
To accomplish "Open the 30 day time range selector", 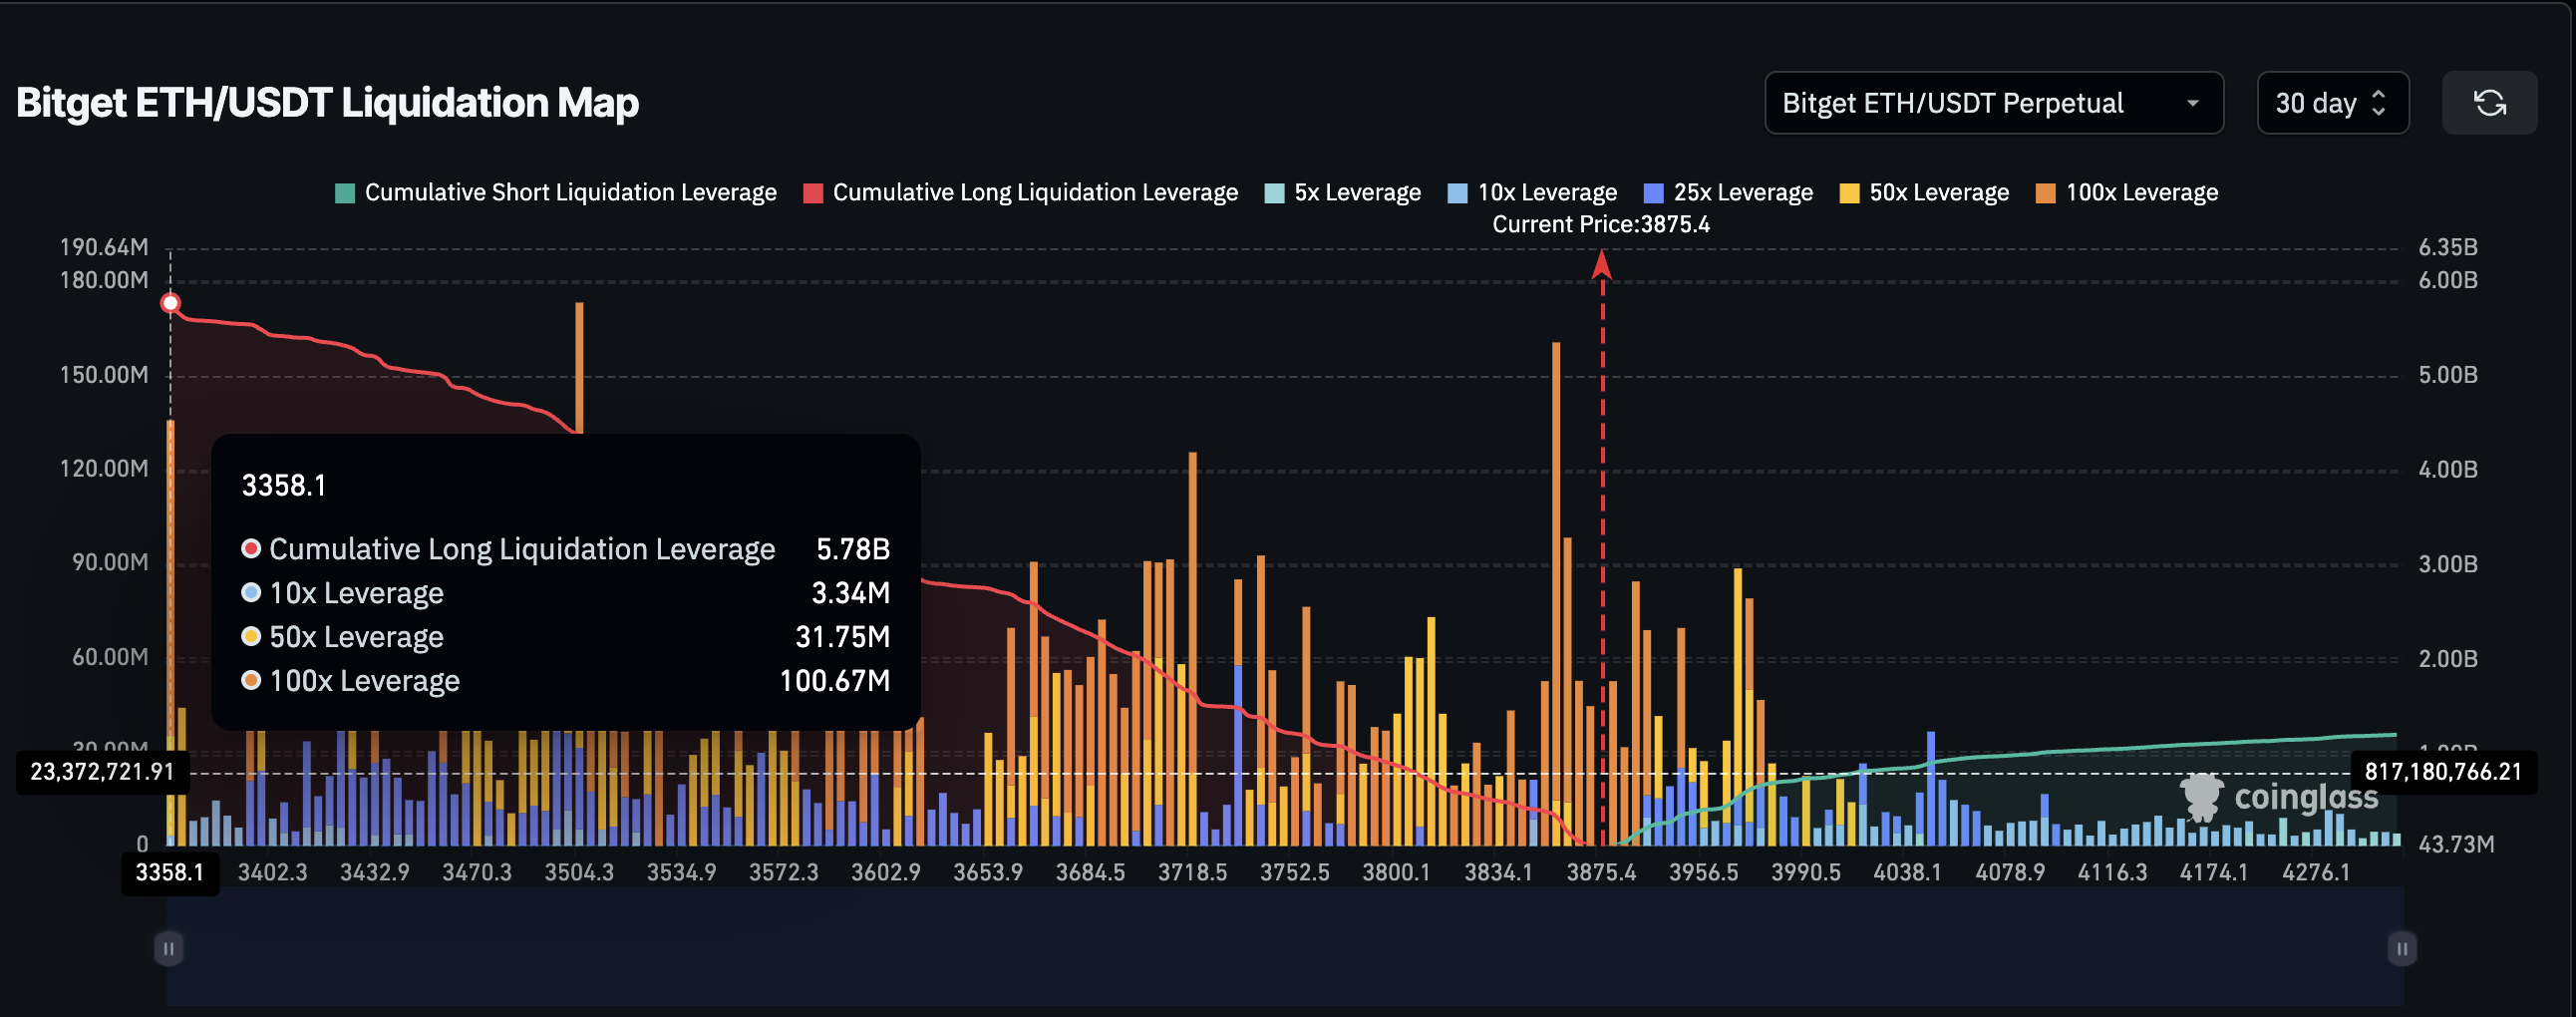I will pyautogui.click(x=2331, y=103).
